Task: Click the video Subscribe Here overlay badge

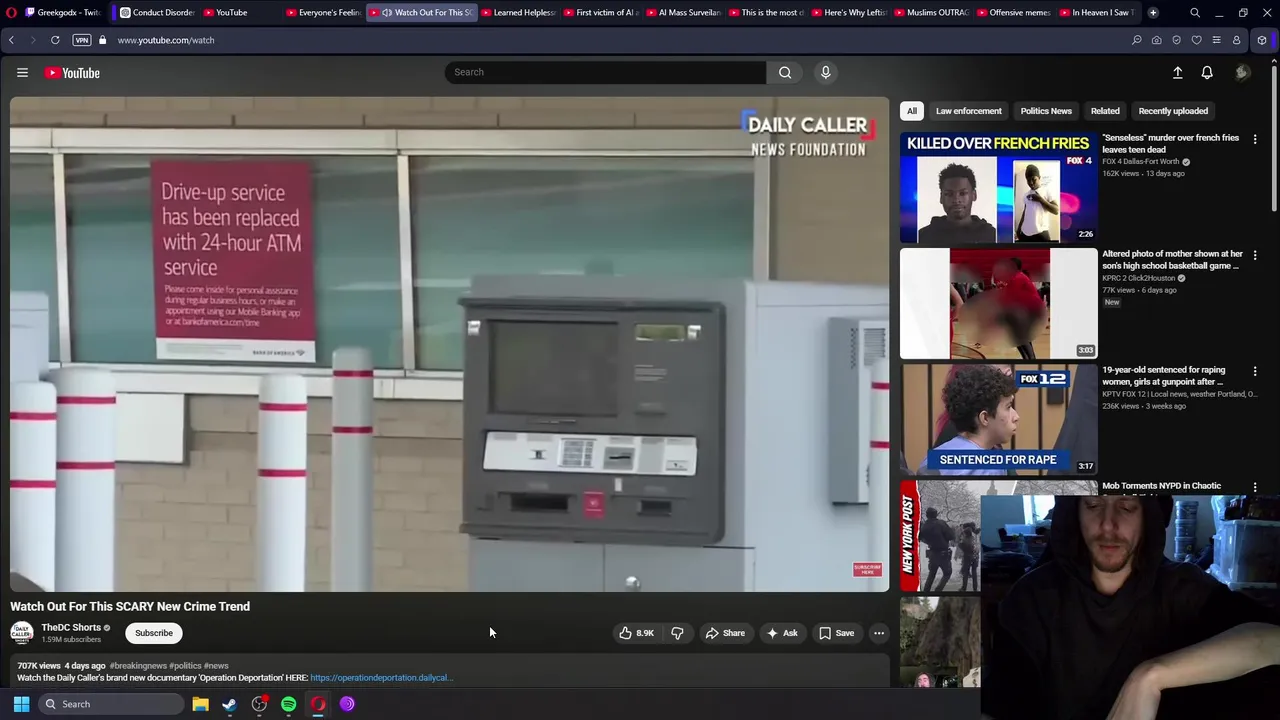Action: (867, 569)
